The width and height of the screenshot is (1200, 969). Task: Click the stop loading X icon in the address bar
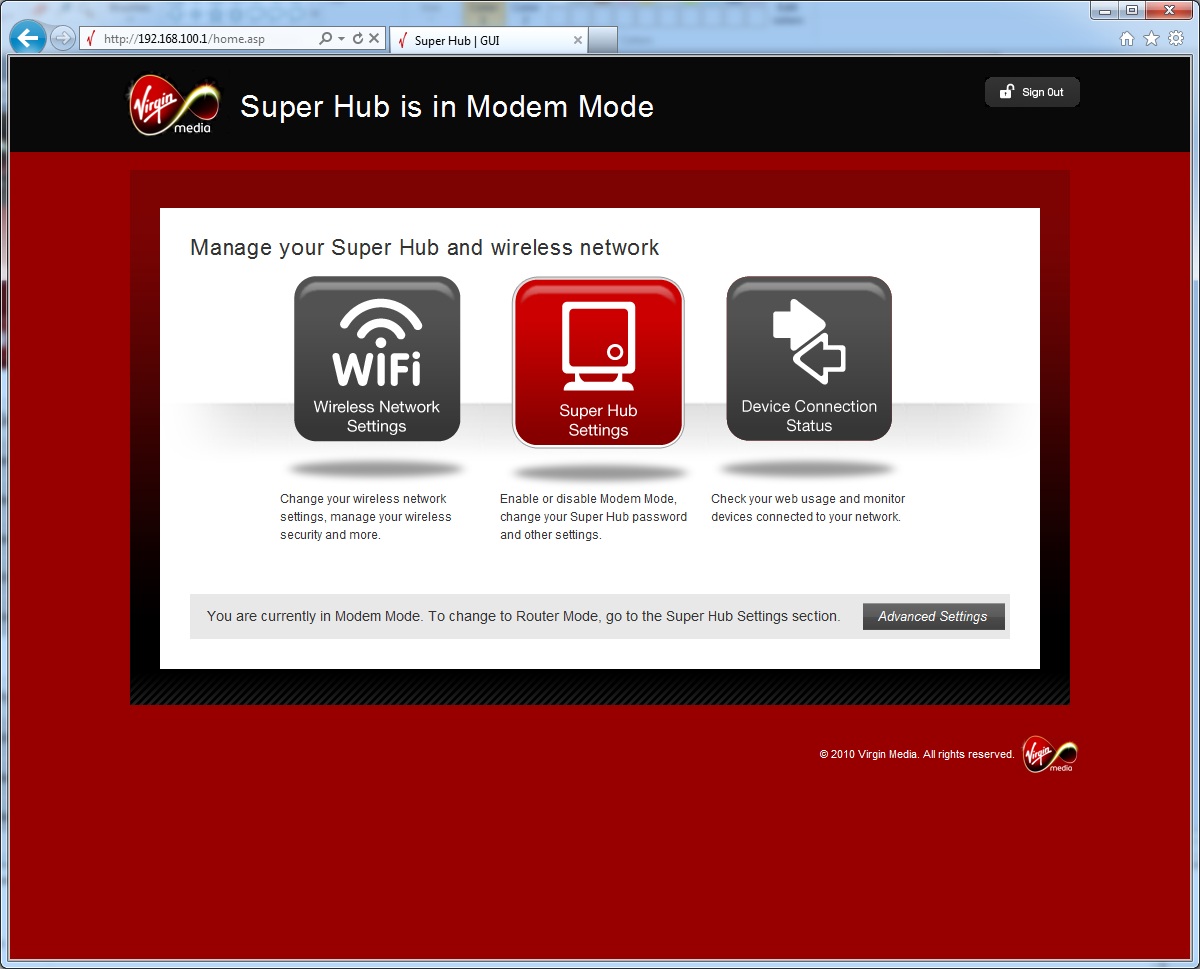374,39
